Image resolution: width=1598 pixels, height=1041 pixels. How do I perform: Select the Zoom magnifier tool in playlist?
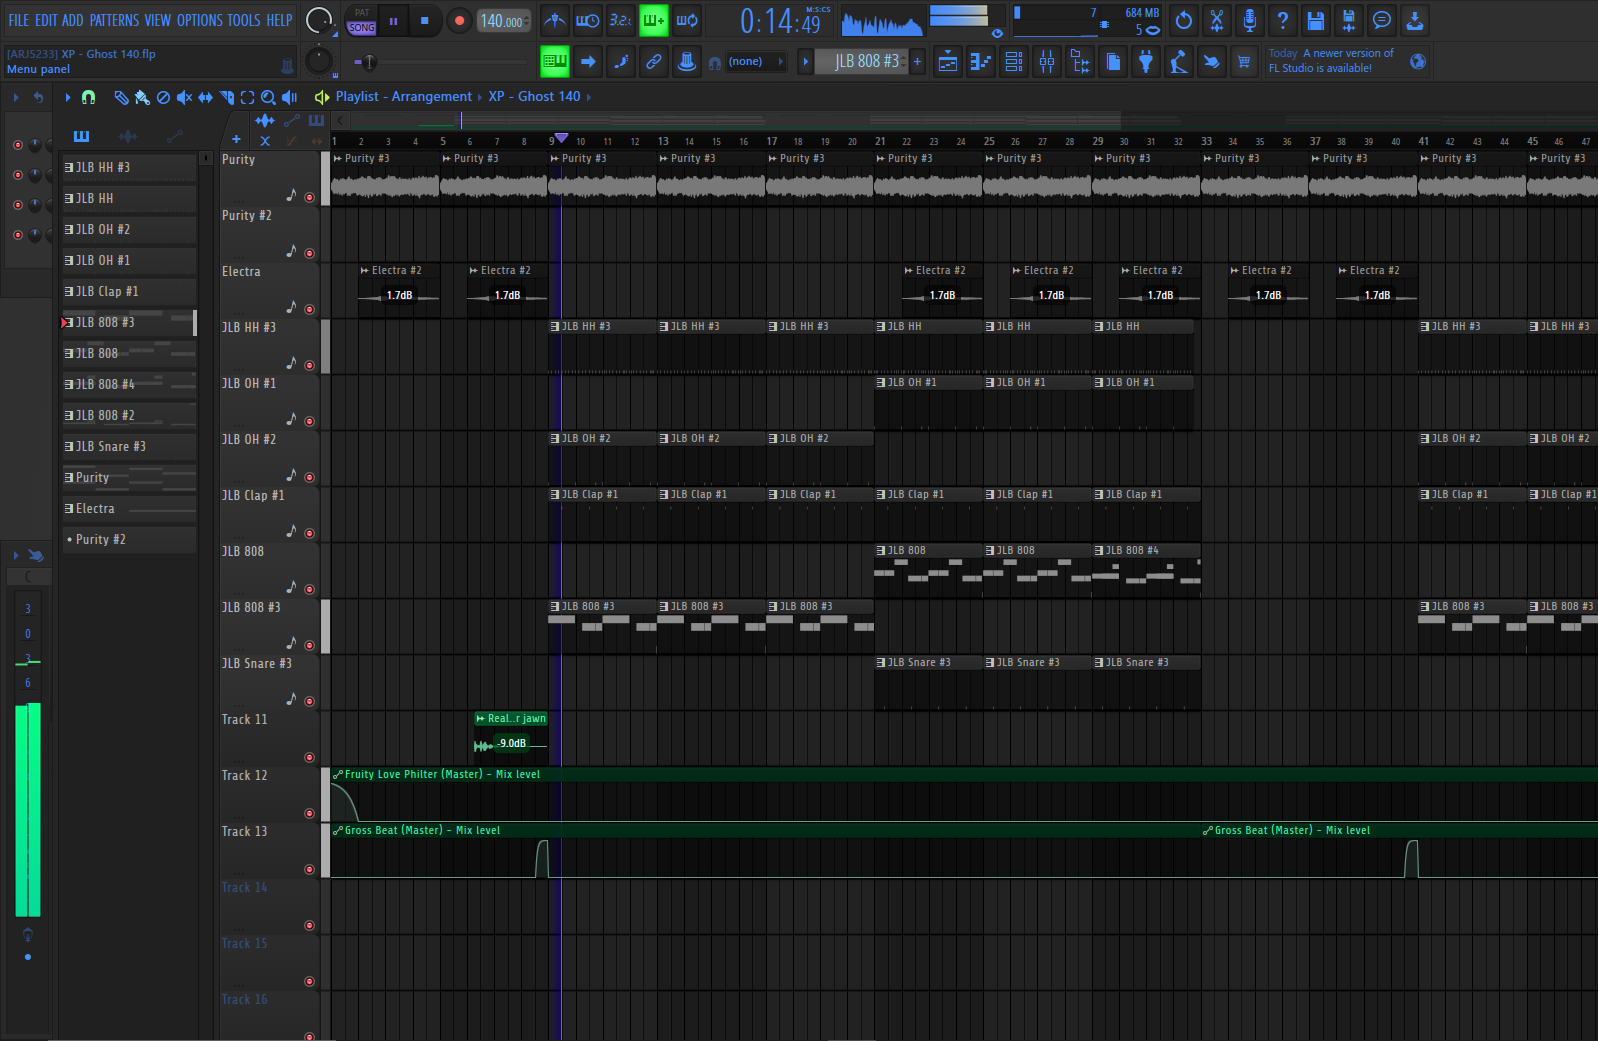pyautogui.click(x=268, y=97)
